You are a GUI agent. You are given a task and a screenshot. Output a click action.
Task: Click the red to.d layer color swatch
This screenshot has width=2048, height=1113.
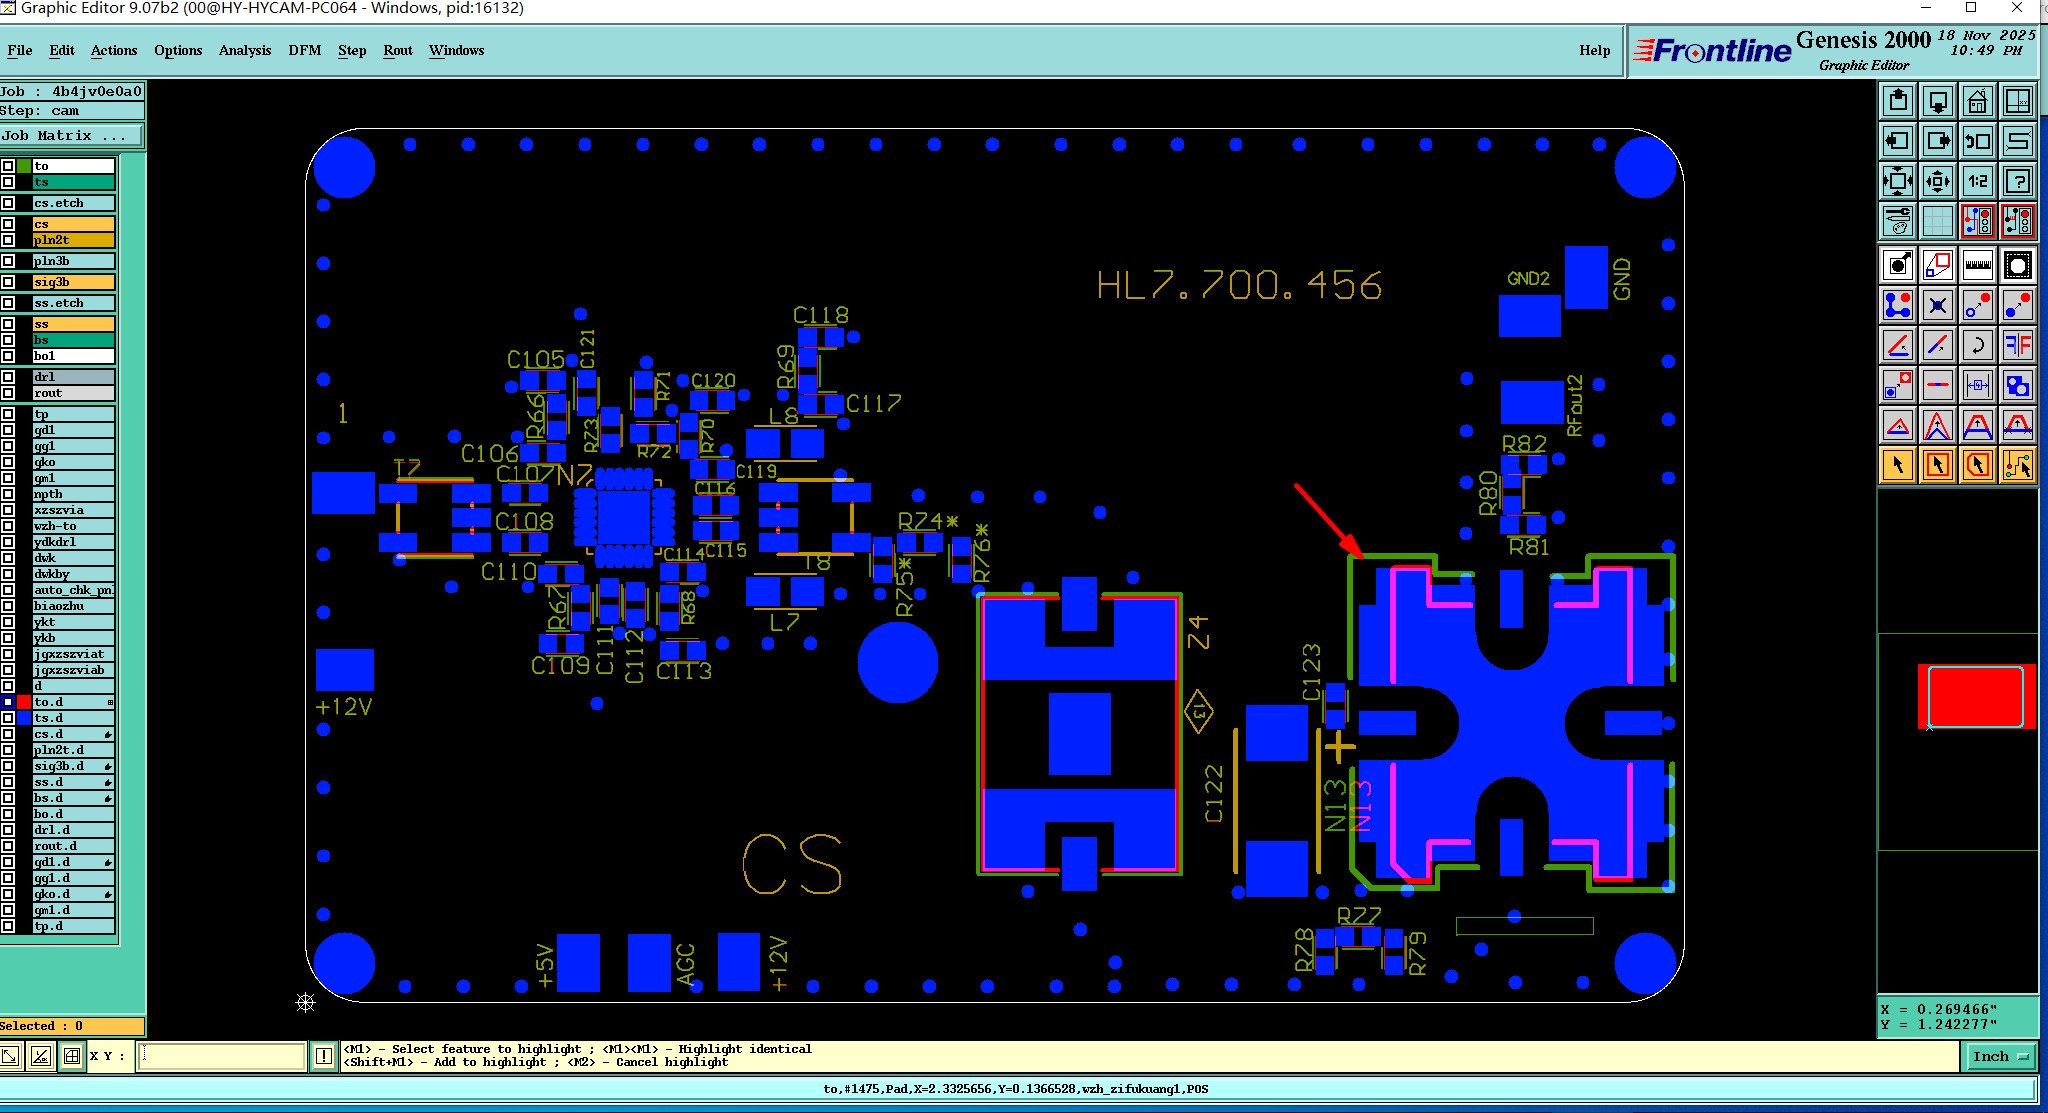24,702
